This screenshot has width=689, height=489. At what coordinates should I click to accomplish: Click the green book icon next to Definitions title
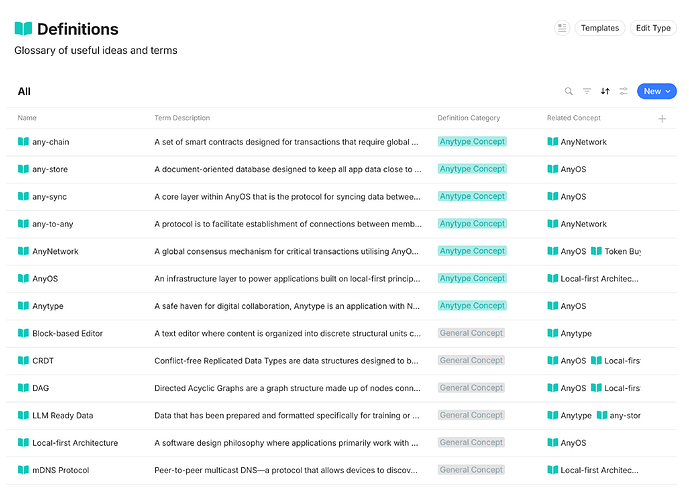point(23,29)
